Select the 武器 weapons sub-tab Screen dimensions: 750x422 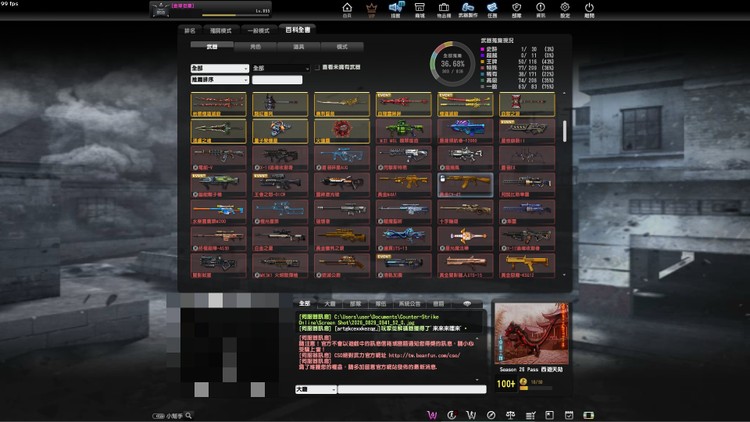coord(212,46)
